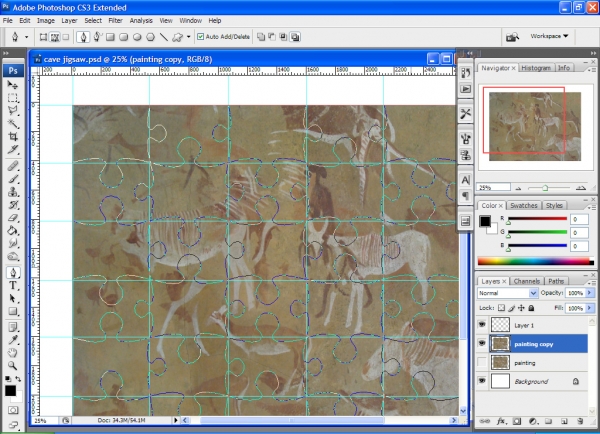Select the Pen tool in toolbox
The image size is (600, 434).
point(13,272)
